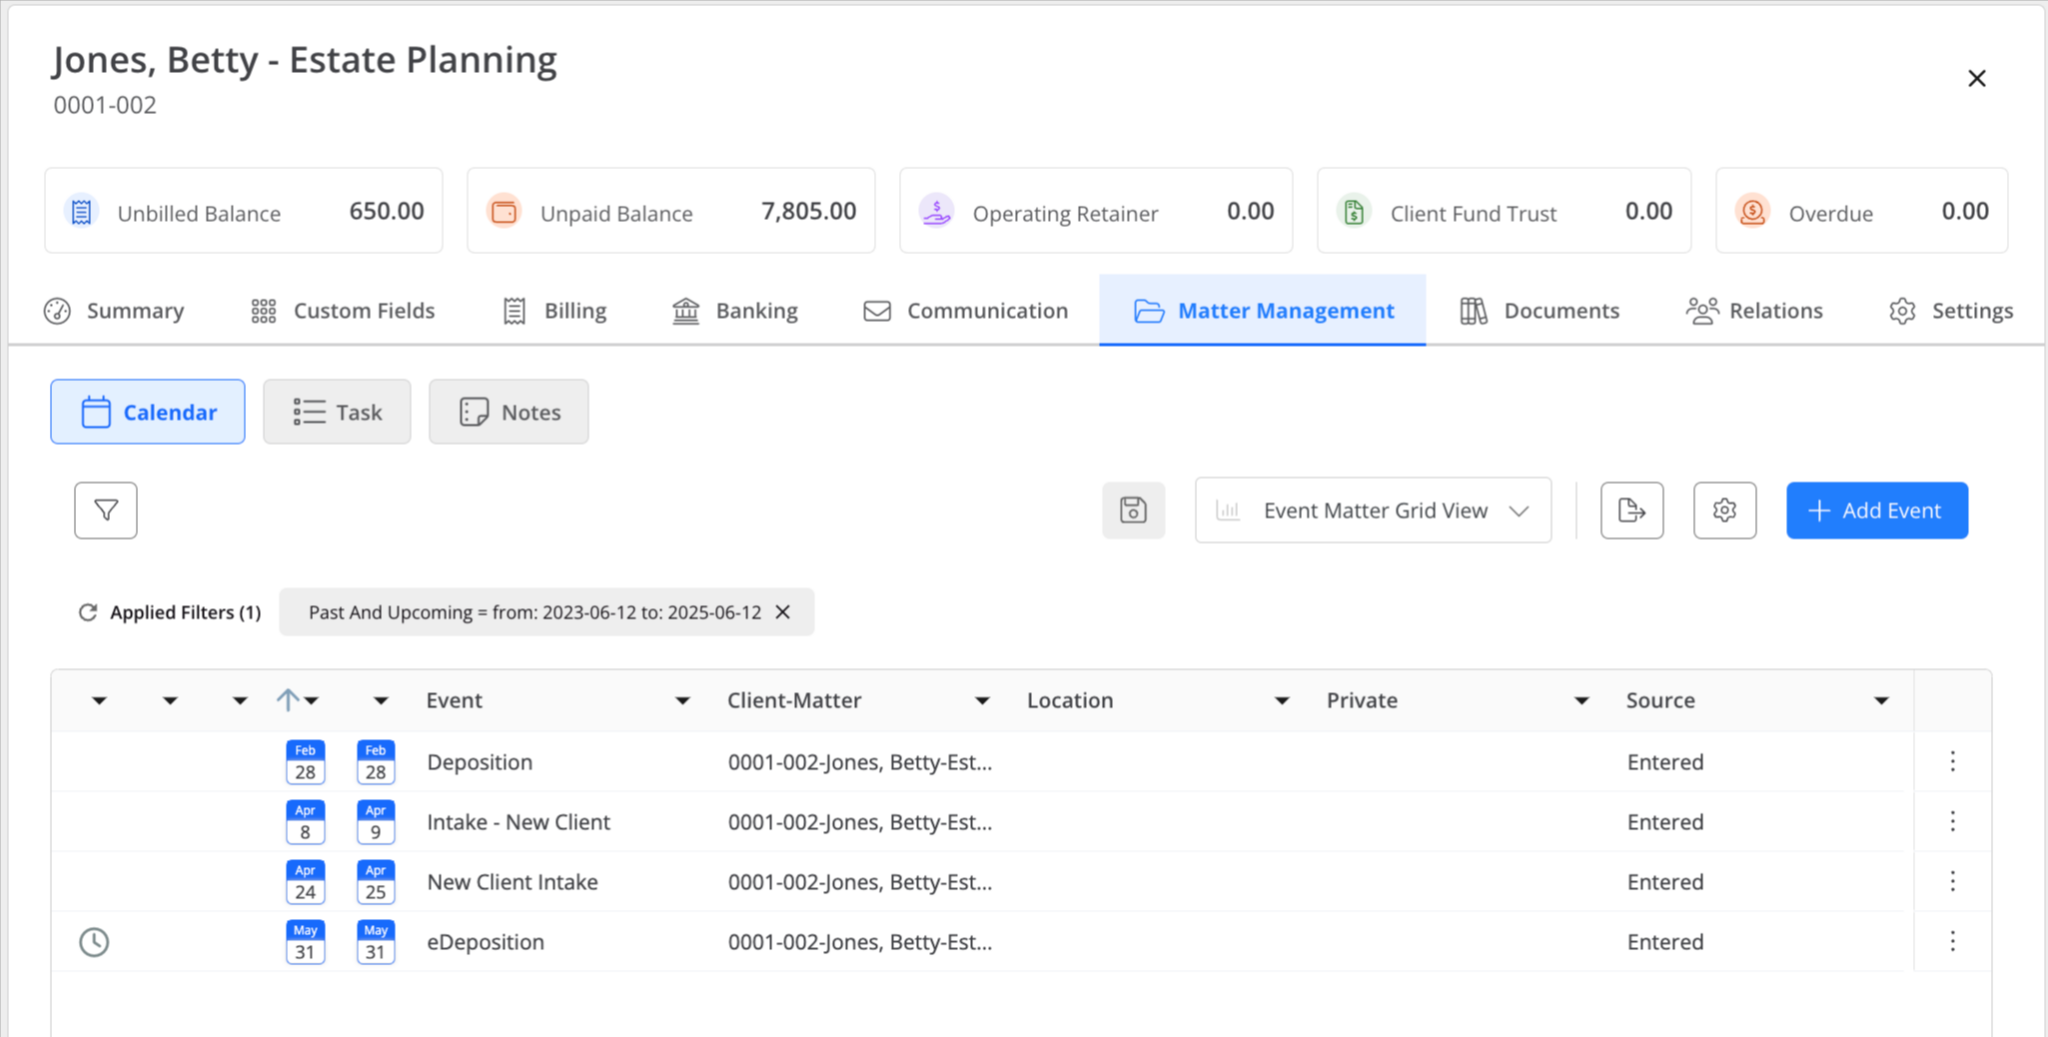Screen dimensions: 2048x1037
Task: Remove the Past And Upcoming filter chip
Action: pos(783,612)
